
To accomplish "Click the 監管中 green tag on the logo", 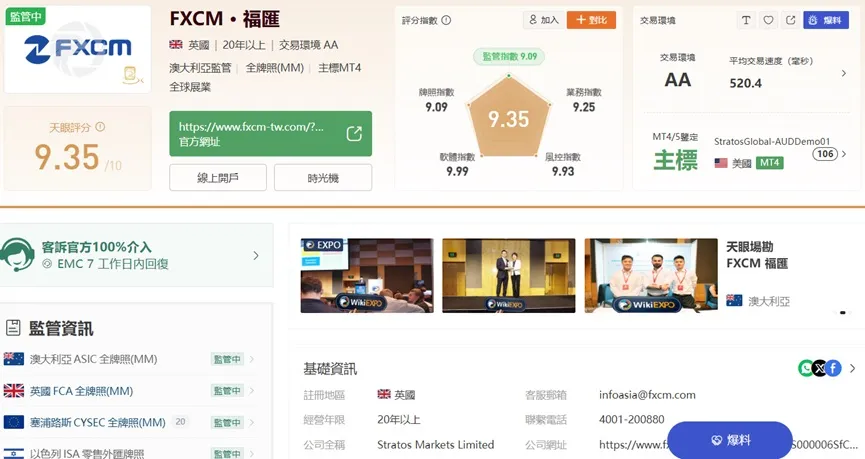I will tap(25, 16).
